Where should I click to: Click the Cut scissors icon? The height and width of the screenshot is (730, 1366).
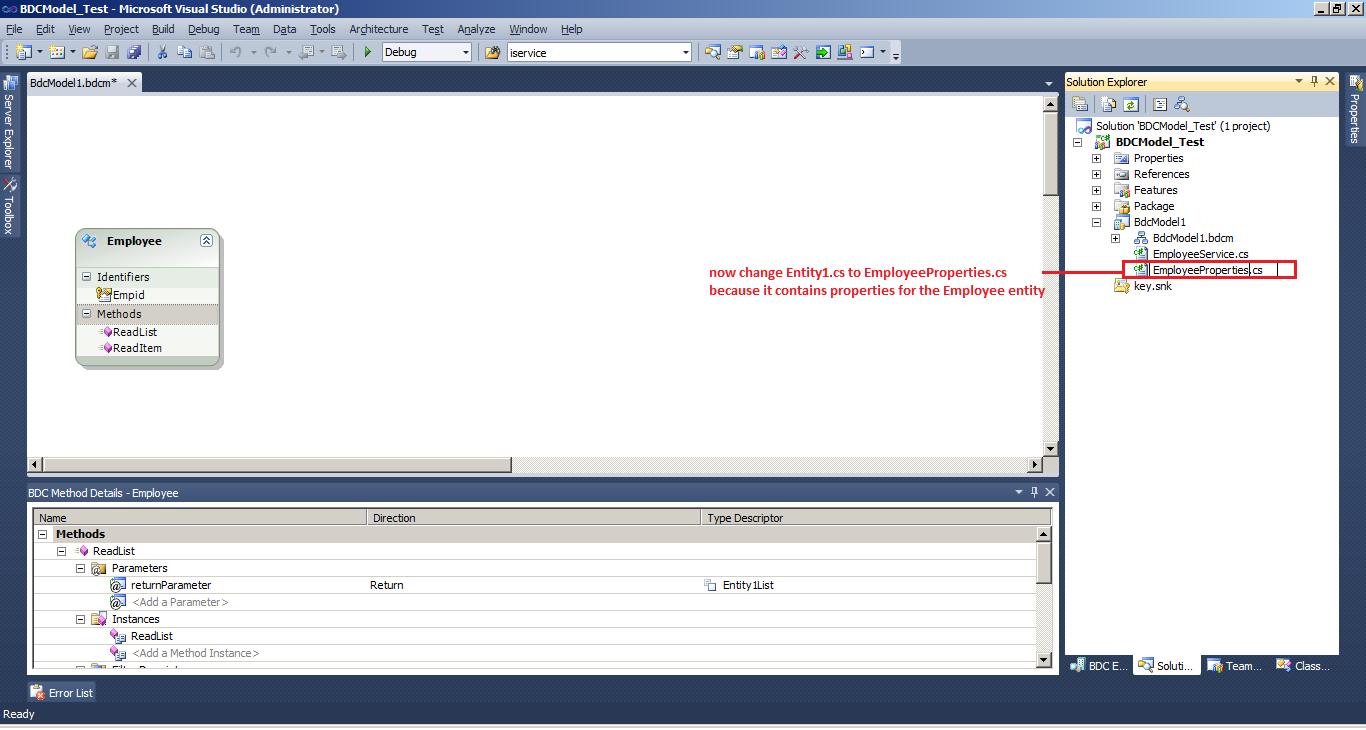coord(164,52)
